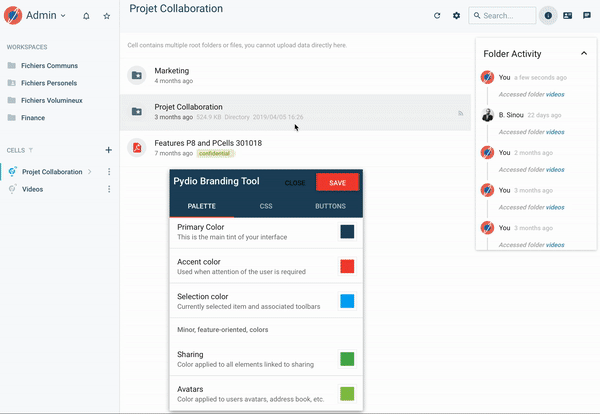
Task: Close the Pydio Branding Tool
Action: pyautogui.click(x=295, y=183)
